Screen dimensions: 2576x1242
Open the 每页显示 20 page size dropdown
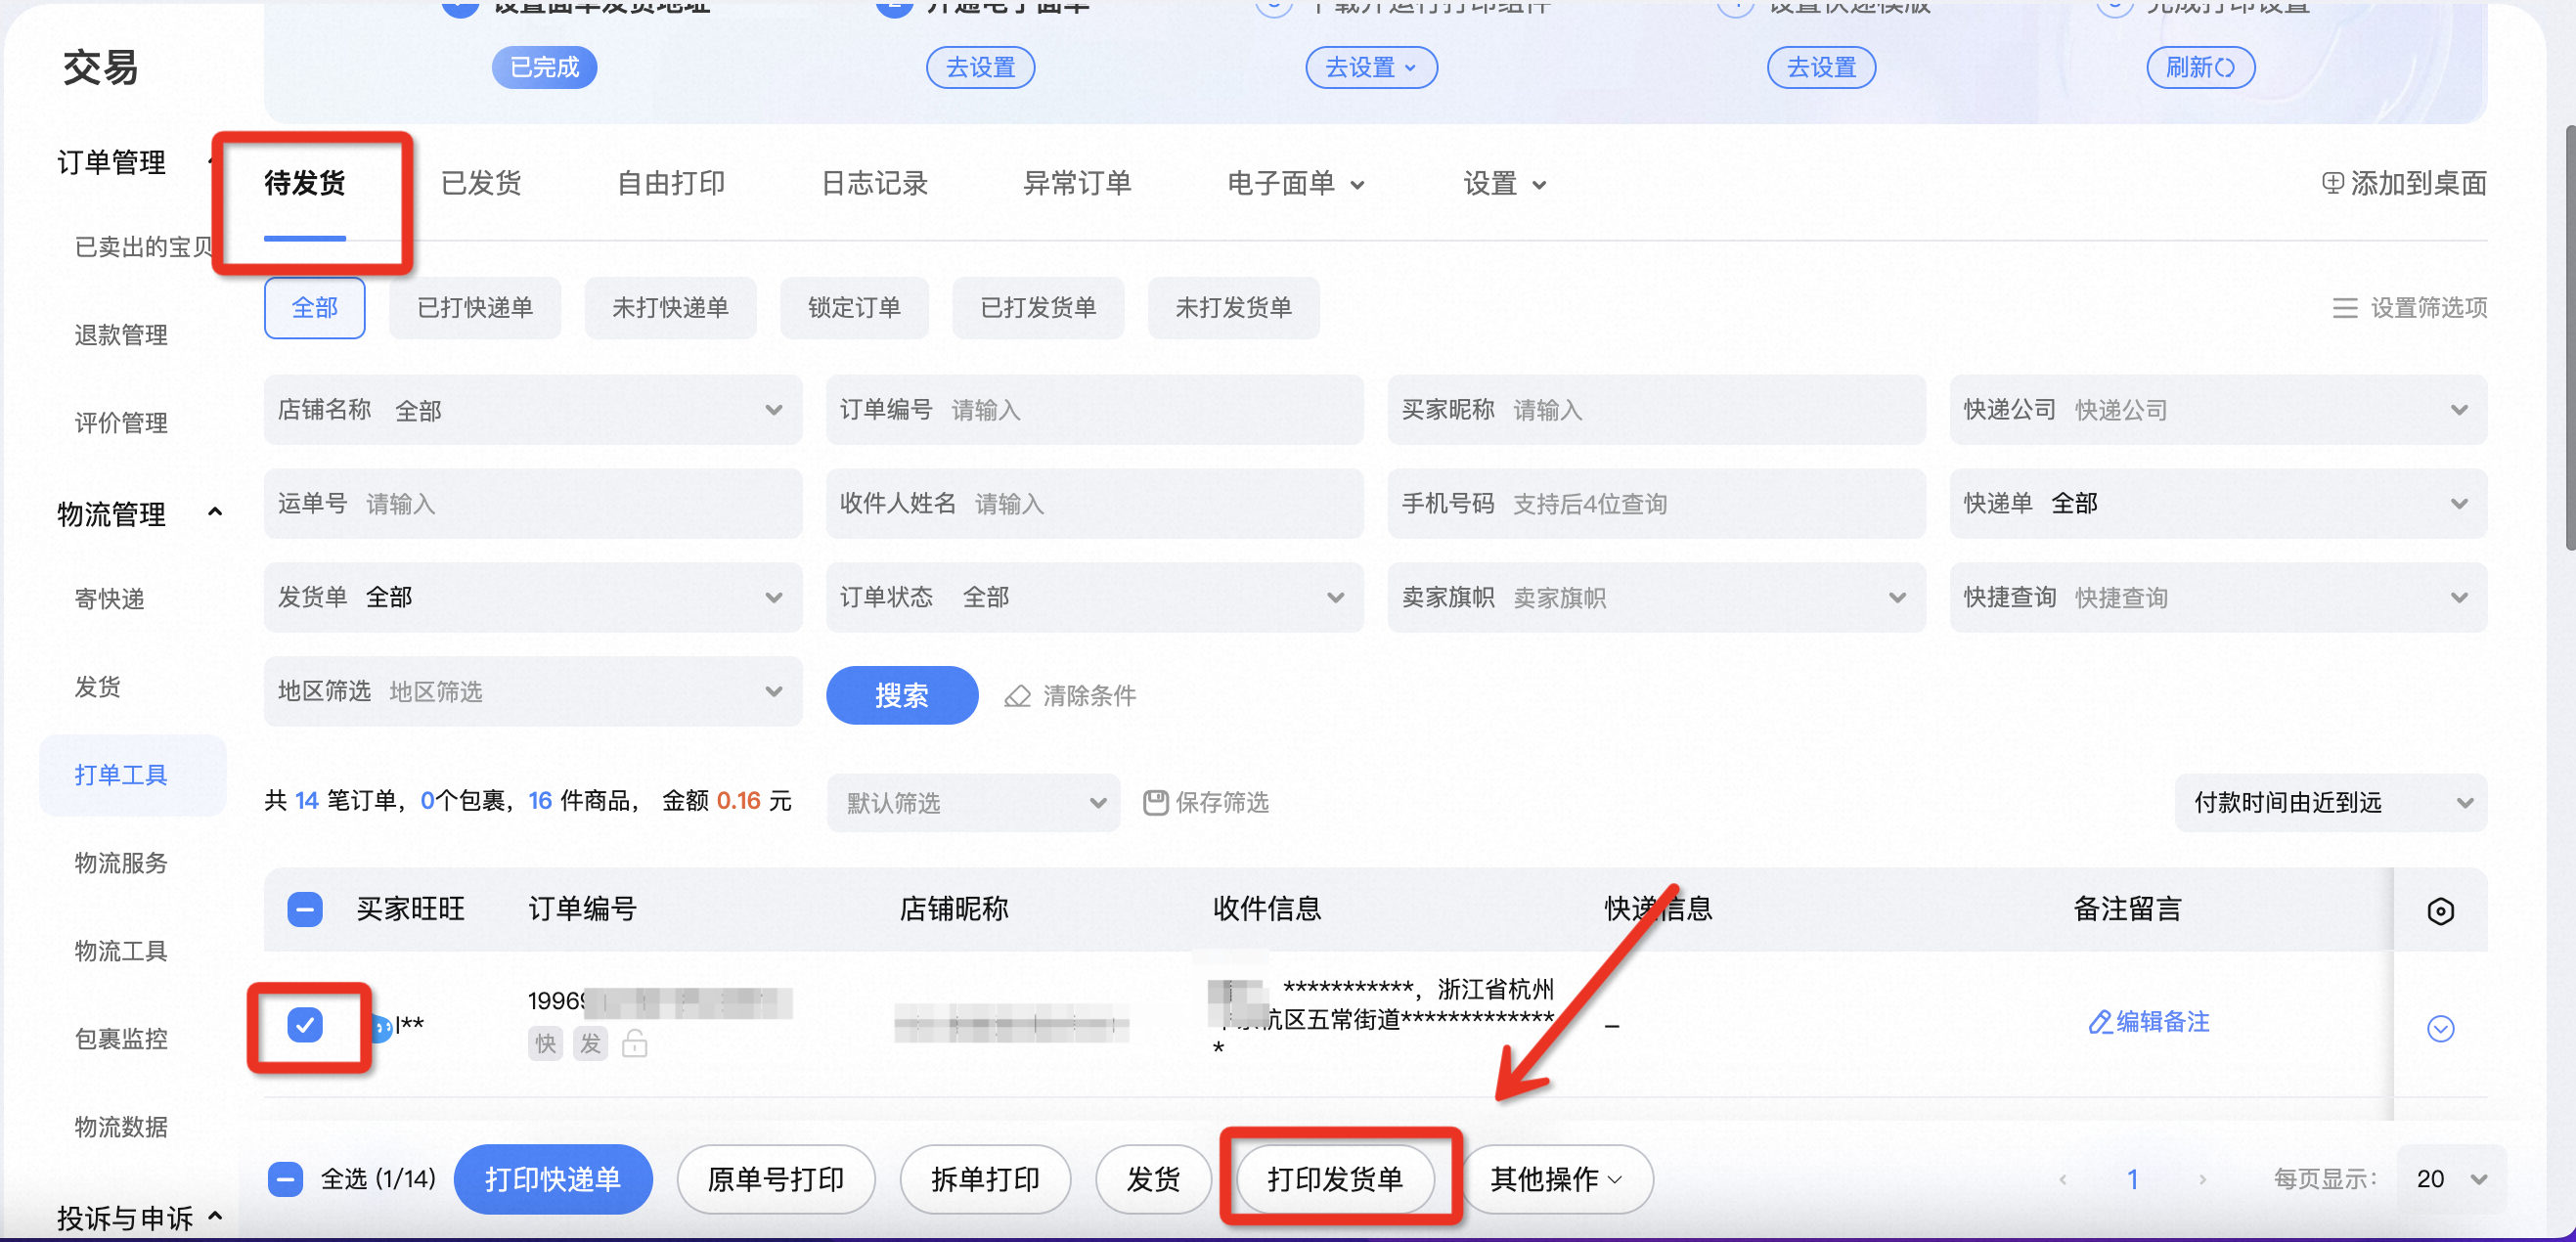pyautogui.click(x=2451, y=1180)
